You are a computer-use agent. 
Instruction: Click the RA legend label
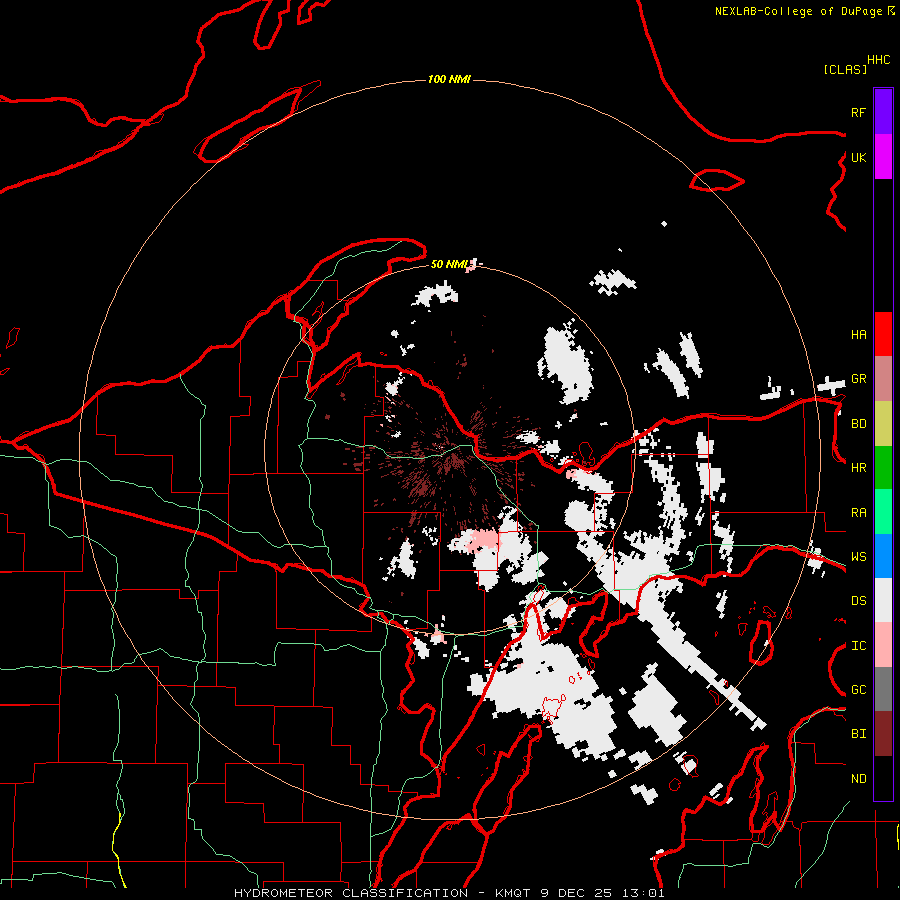point(858,513)
